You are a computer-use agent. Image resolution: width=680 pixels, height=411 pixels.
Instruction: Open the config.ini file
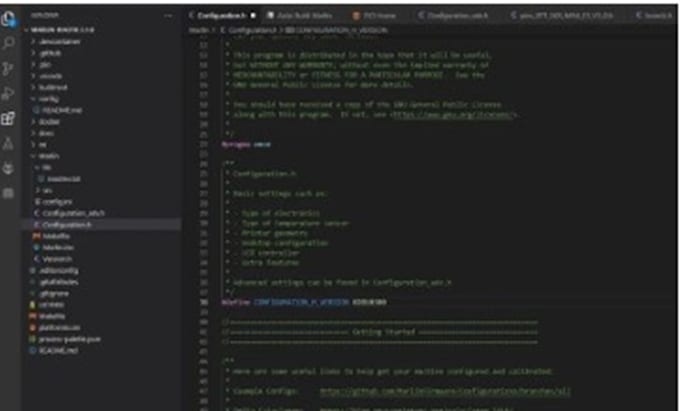coord(57,202)
